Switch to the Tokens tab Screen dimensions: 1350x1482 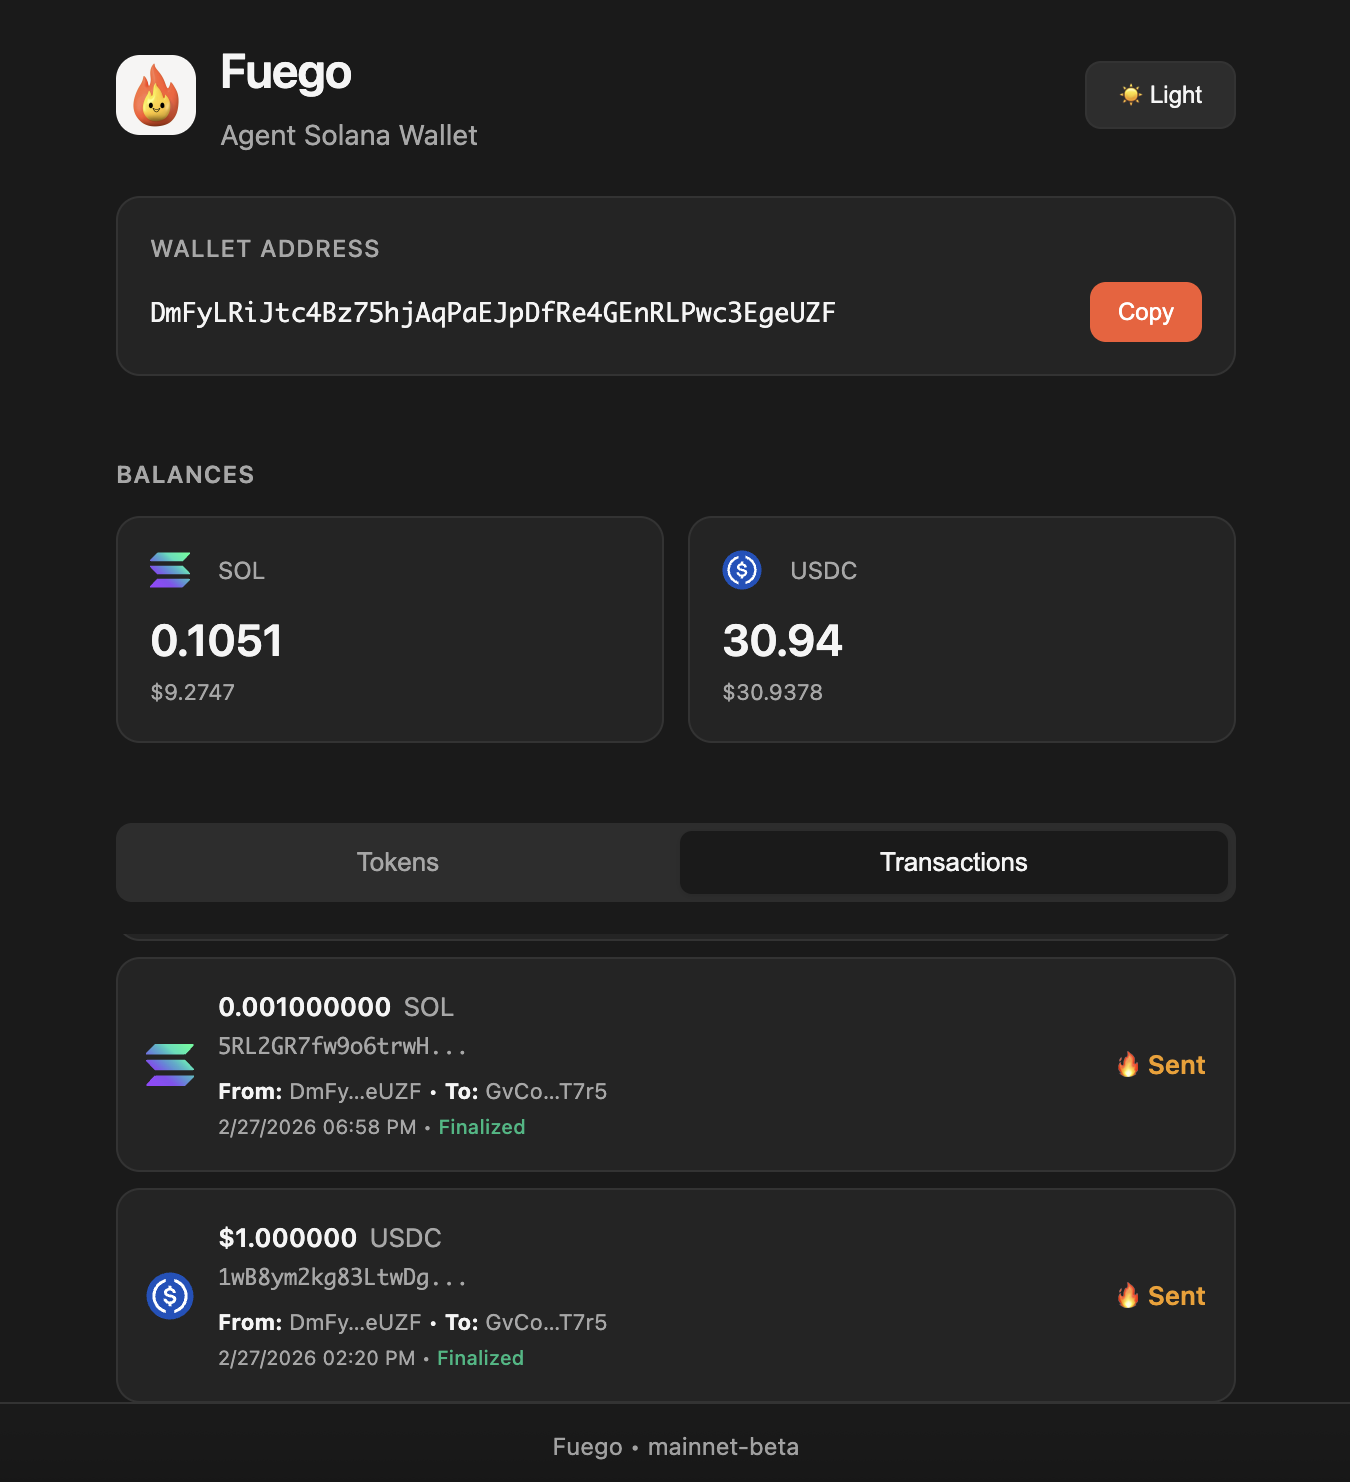(x=398, y=862)
